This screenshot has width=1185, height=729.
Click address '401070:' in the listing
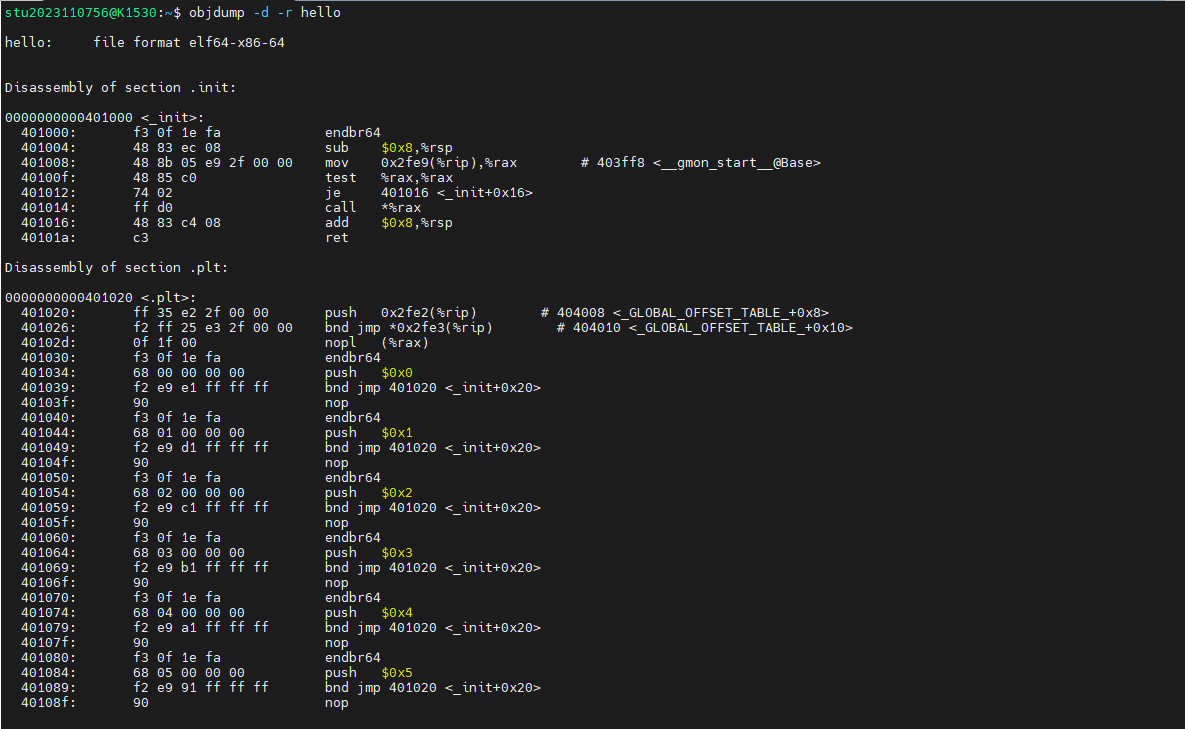pyautogui.click(x=48, y=598)
